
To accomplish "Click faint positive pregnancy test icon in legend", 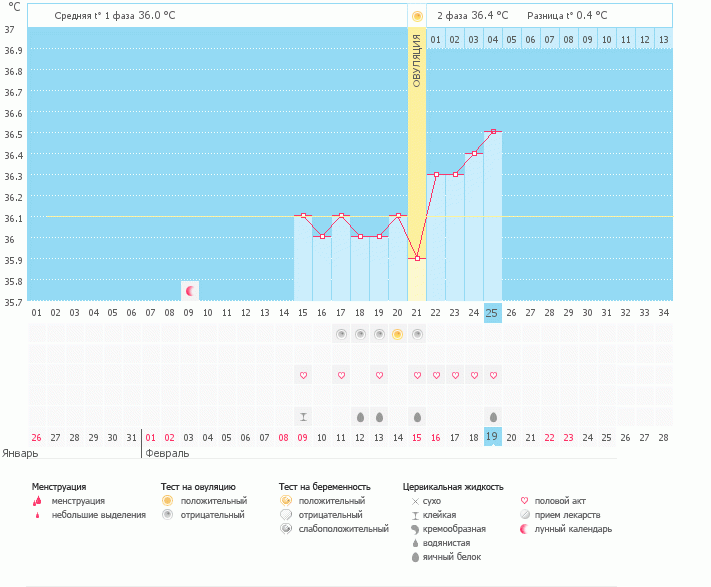I will point(286,529).
